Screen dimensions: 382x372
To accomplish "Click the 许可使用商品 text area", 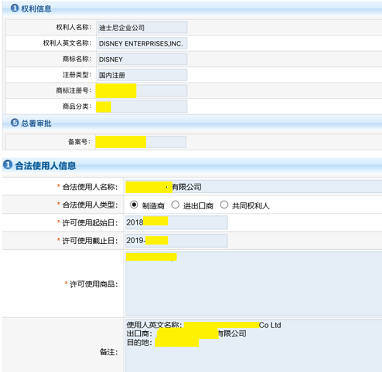I will [x=253, y=284].
